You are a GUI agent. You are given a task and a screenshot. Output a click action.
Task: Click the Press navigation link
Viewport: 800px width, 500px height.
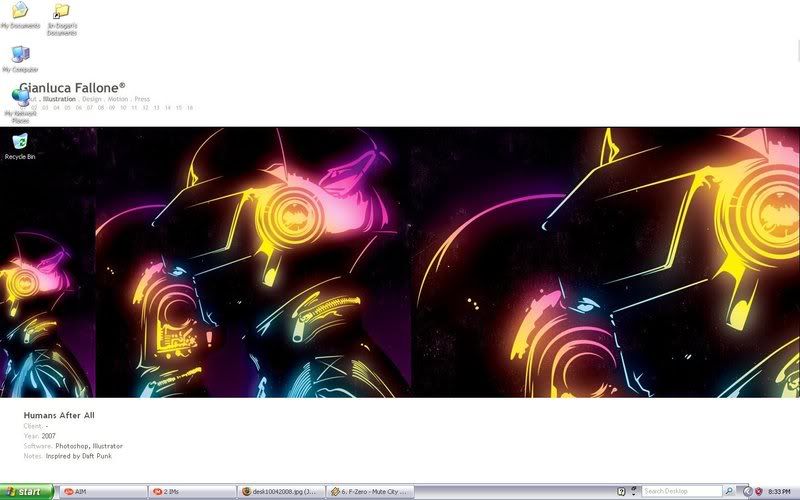142,99
